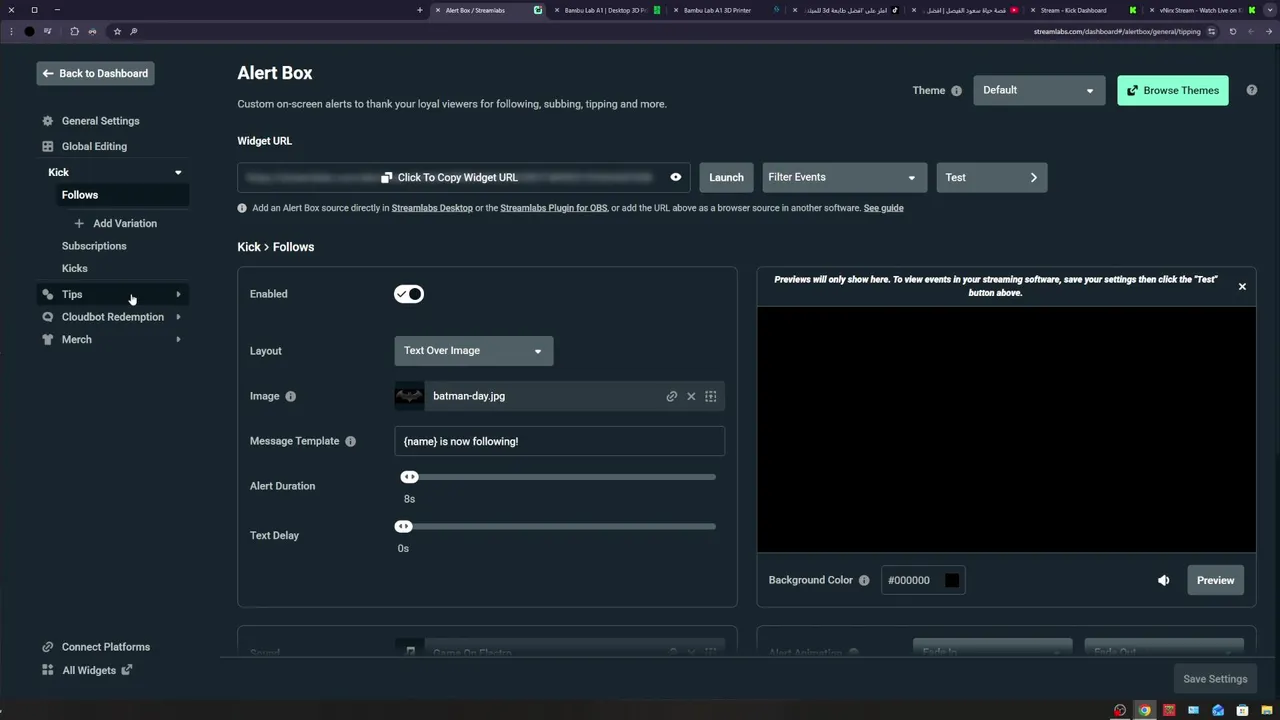Reveal the widget URL with the eye icon

pos(676,177)
